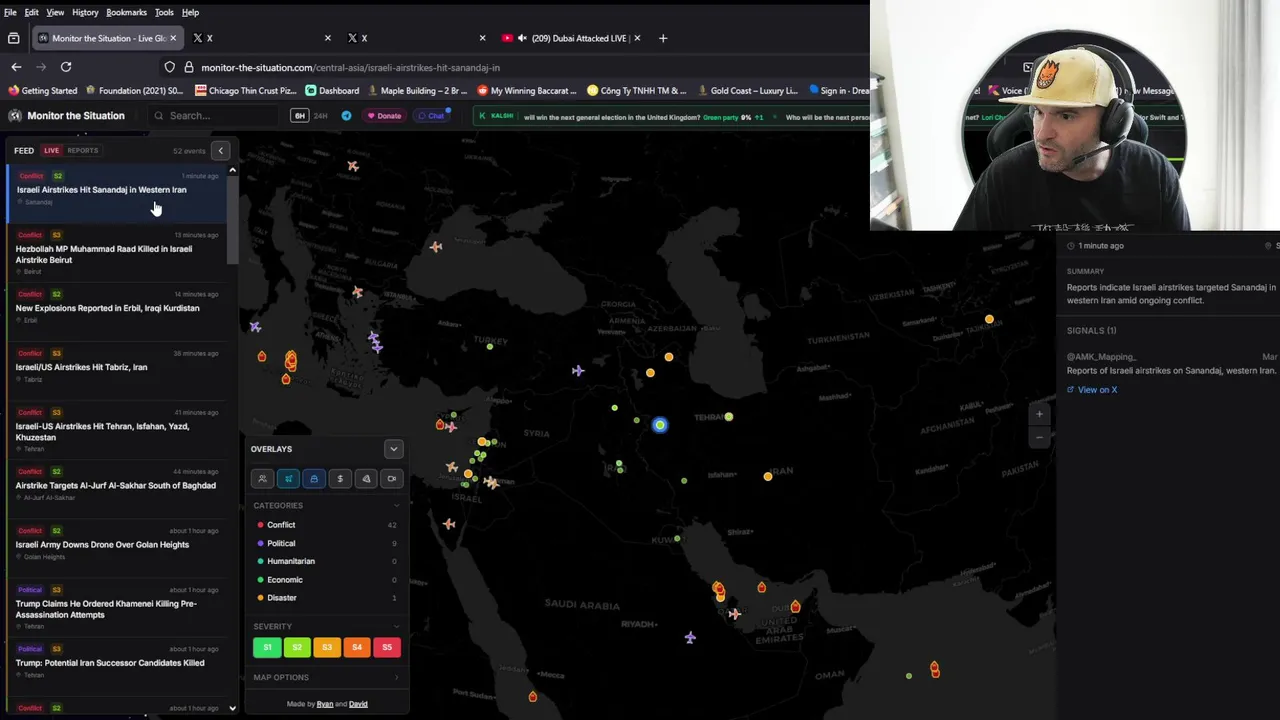The width and height of the screenshot is (1280, 720).
Task: Toggle severity S3 yellow swatch
Action: [327, 648]
